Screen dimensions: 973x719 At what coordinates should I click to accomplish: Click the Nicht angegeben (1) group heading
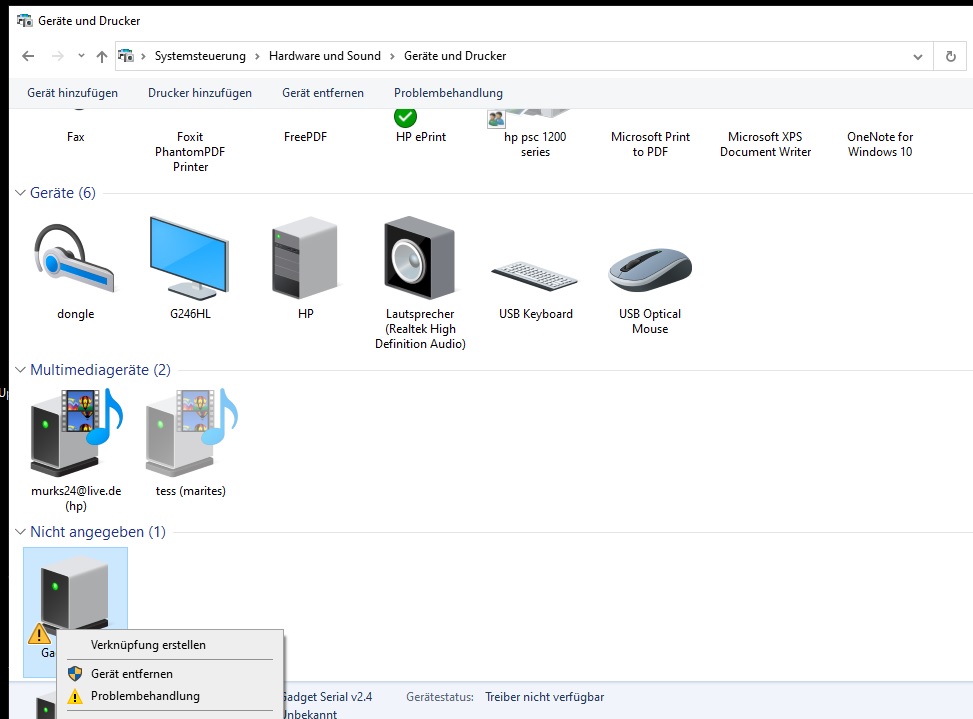tap(98, 532)
